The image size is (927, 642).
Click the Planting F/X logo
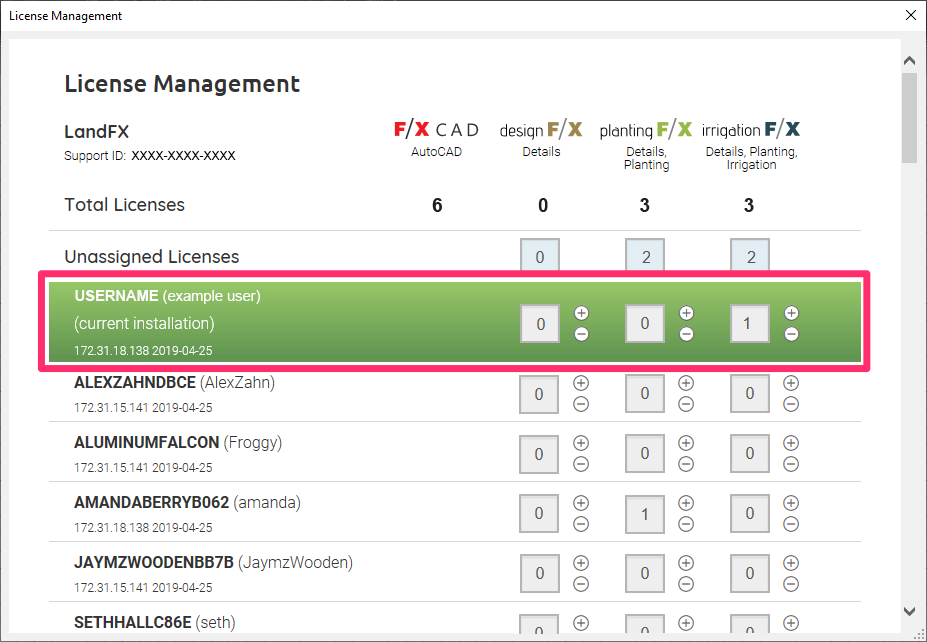(x=646, y=129)
